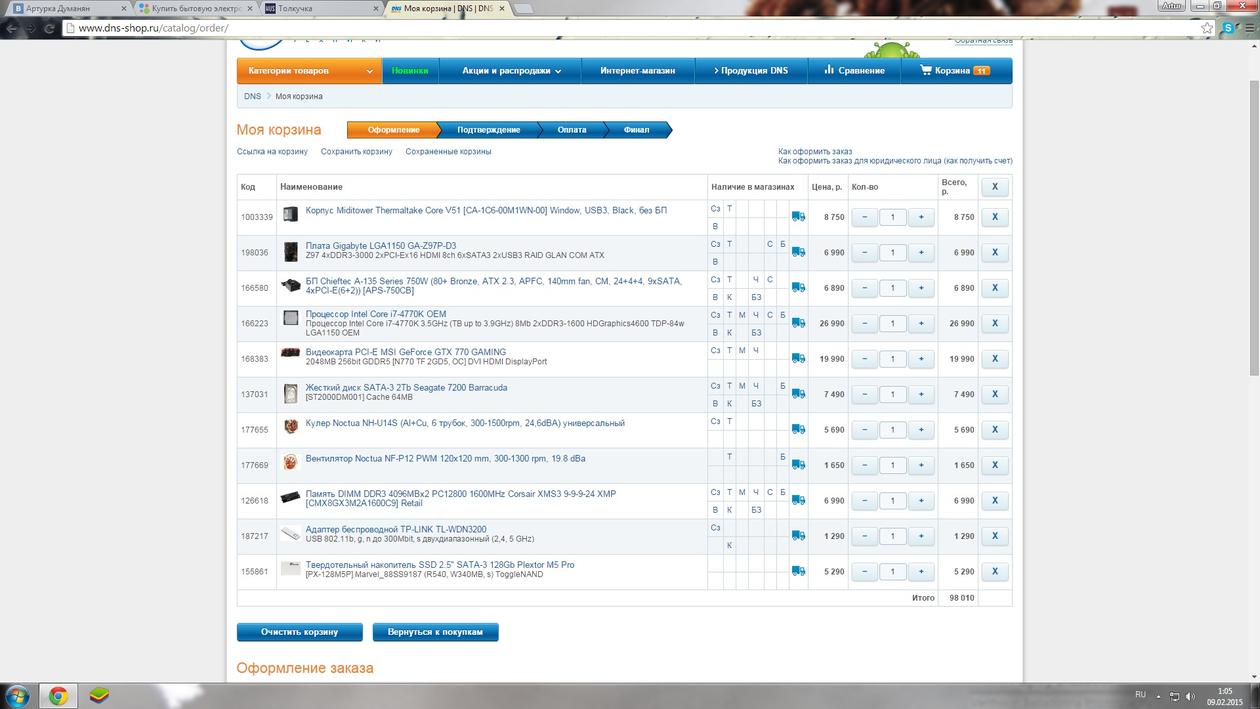The image size is (1260, 709).
Task: Increase quantity of Plextor M5 Pro SSD
Action: [921, 572]
